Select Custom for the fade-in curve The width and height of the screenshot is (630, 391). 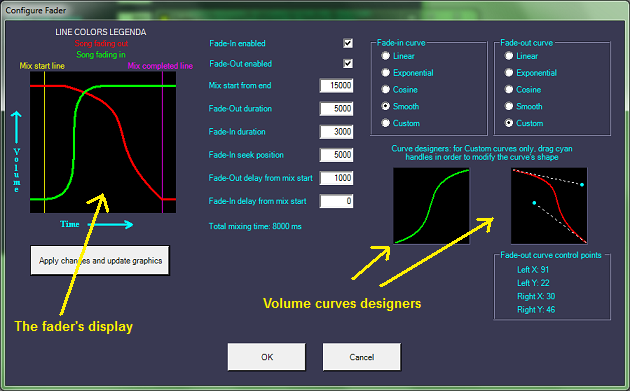[386, 123]
